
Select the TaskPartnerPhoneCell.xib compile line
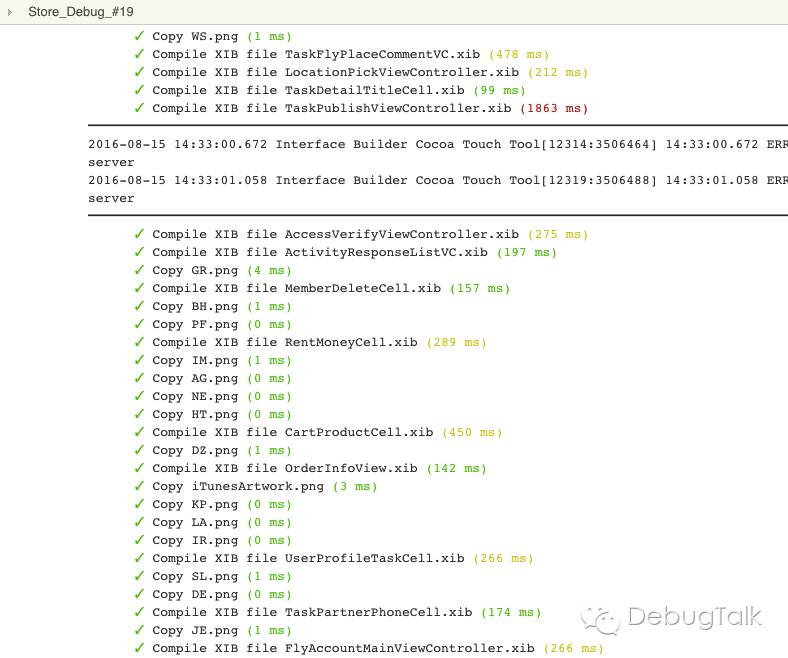click(x=338, y=613)
